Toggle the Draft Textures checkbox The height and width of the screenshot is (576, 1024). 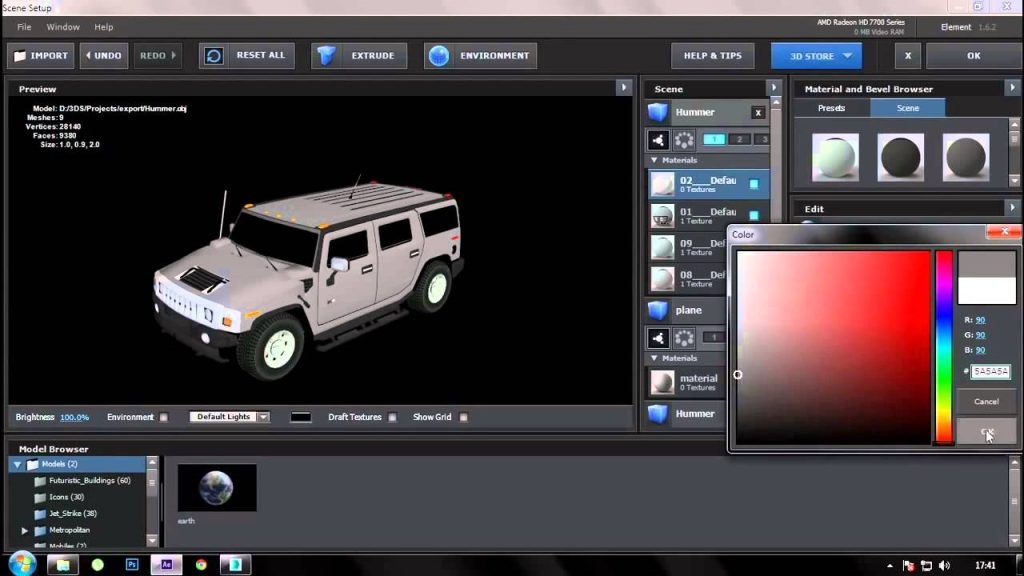pos(392,417)
